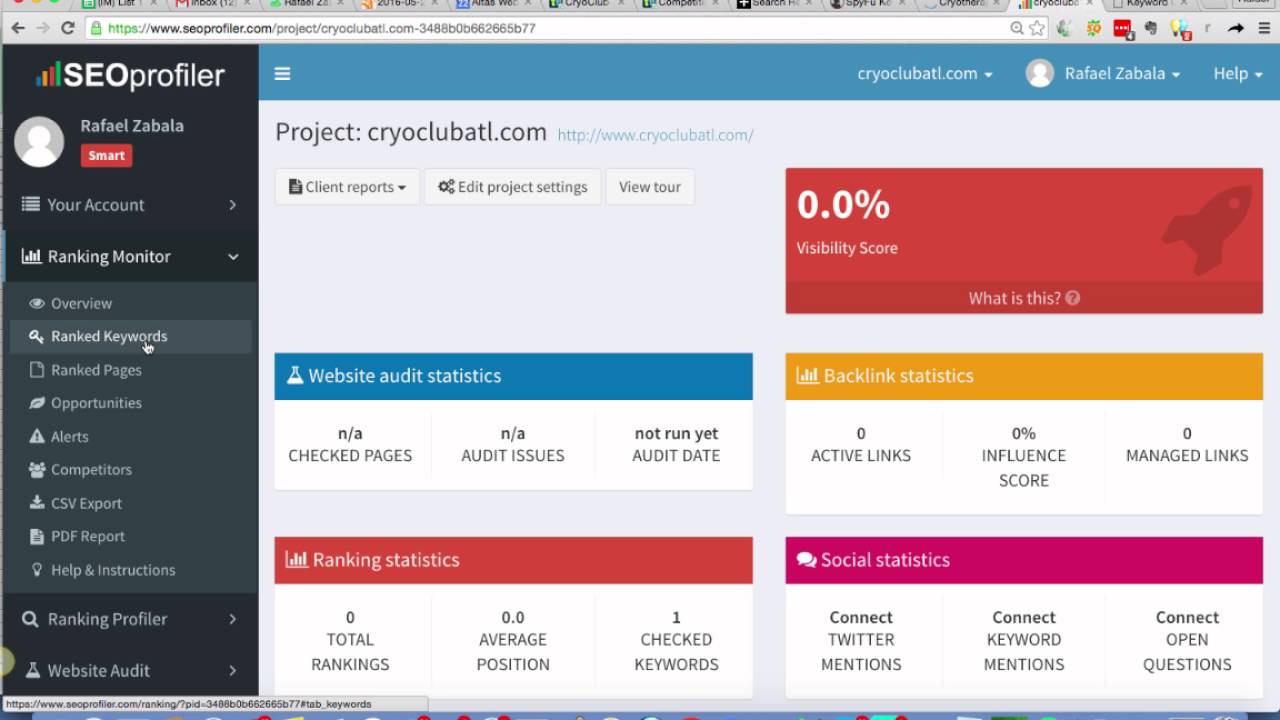Open the Client reports dropdown
The image size is (1280, 720).
tap(347, 187)
